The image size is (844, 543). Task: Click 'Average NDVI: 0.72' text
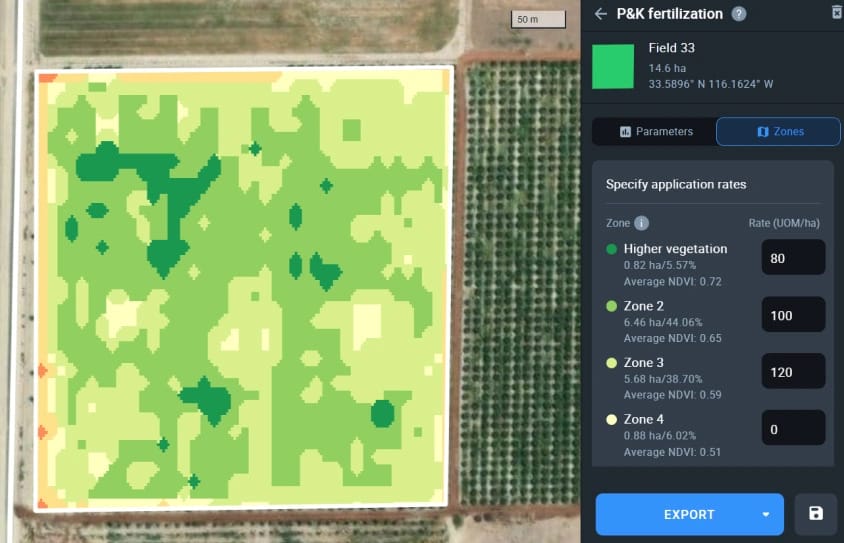(x=672, y=282)
